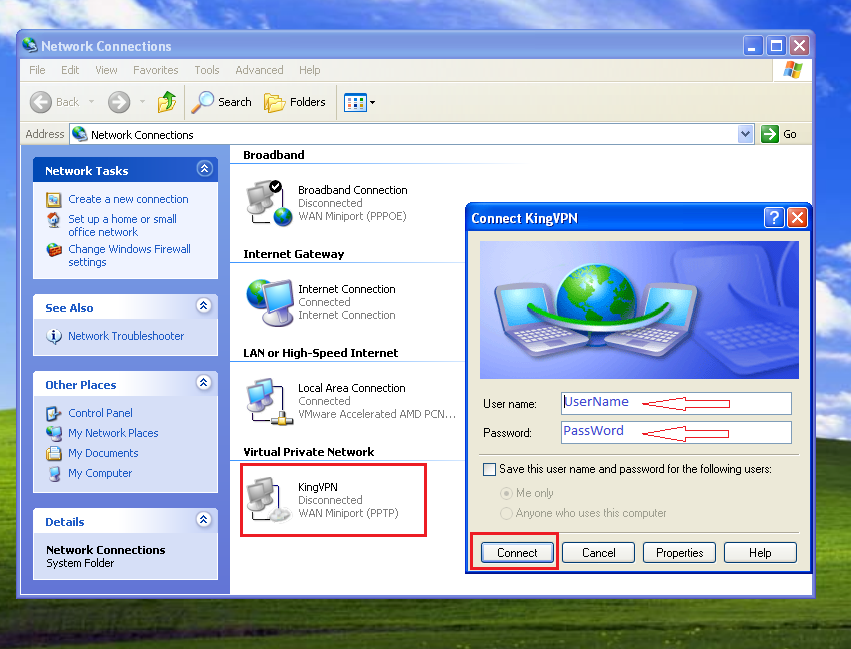Click the Windows flag logo icon
This screenshot has width=851, height=649.
point(793,70)
